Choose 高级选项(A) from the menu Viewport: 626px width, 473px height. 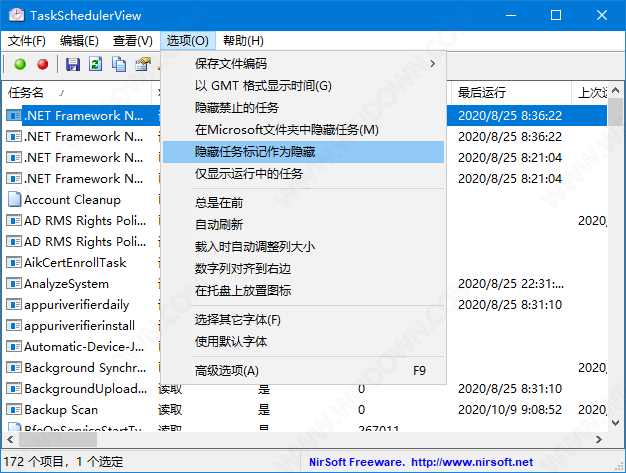point(227,371)
